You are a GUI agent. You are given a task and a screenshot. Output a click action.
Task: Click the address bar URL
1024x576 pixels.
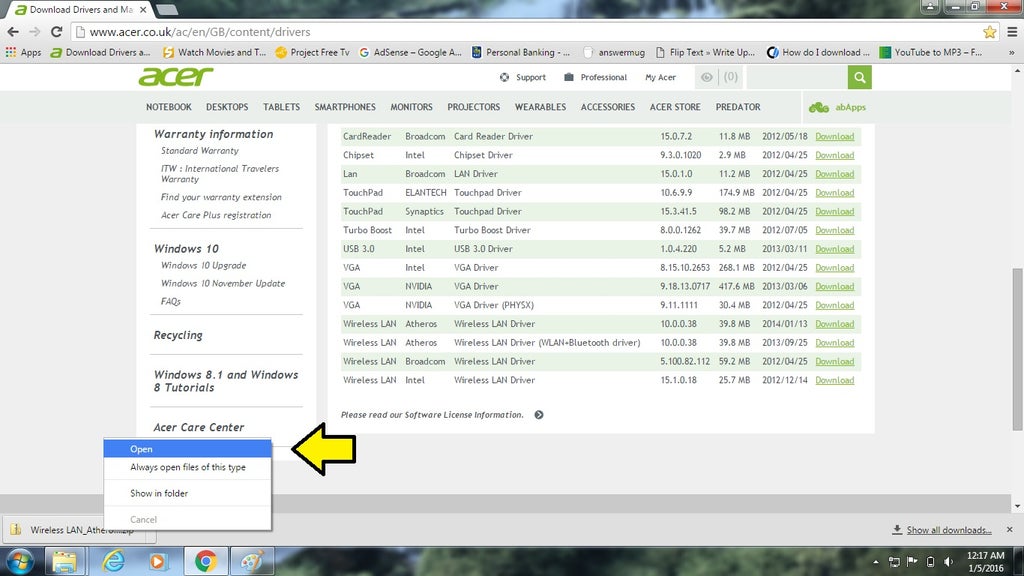click(200, 32)
